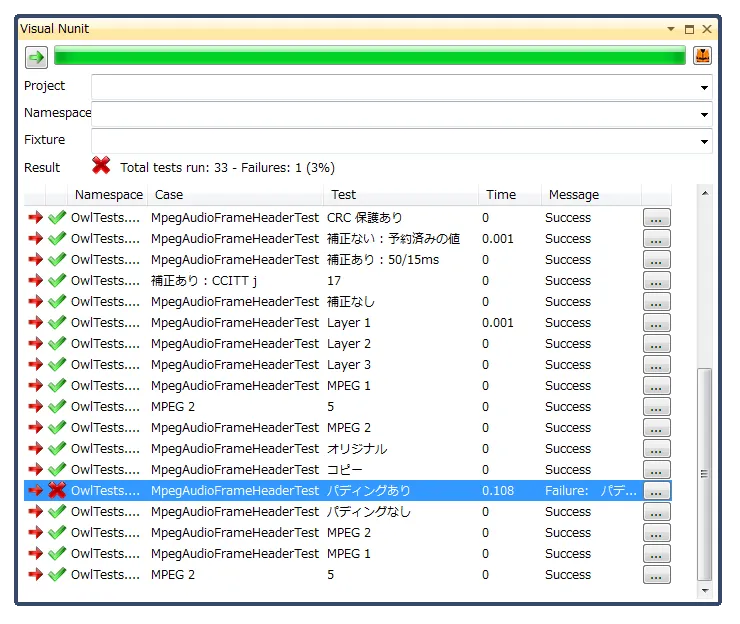
Task: Open details button for コピー row
Action: click(656, 470)
